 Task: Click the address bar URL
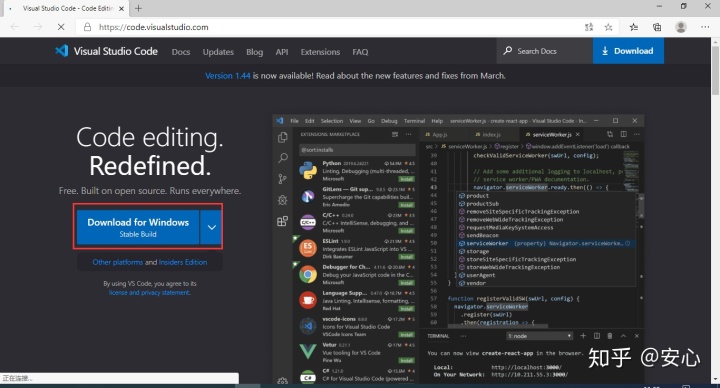click(154, 27)
